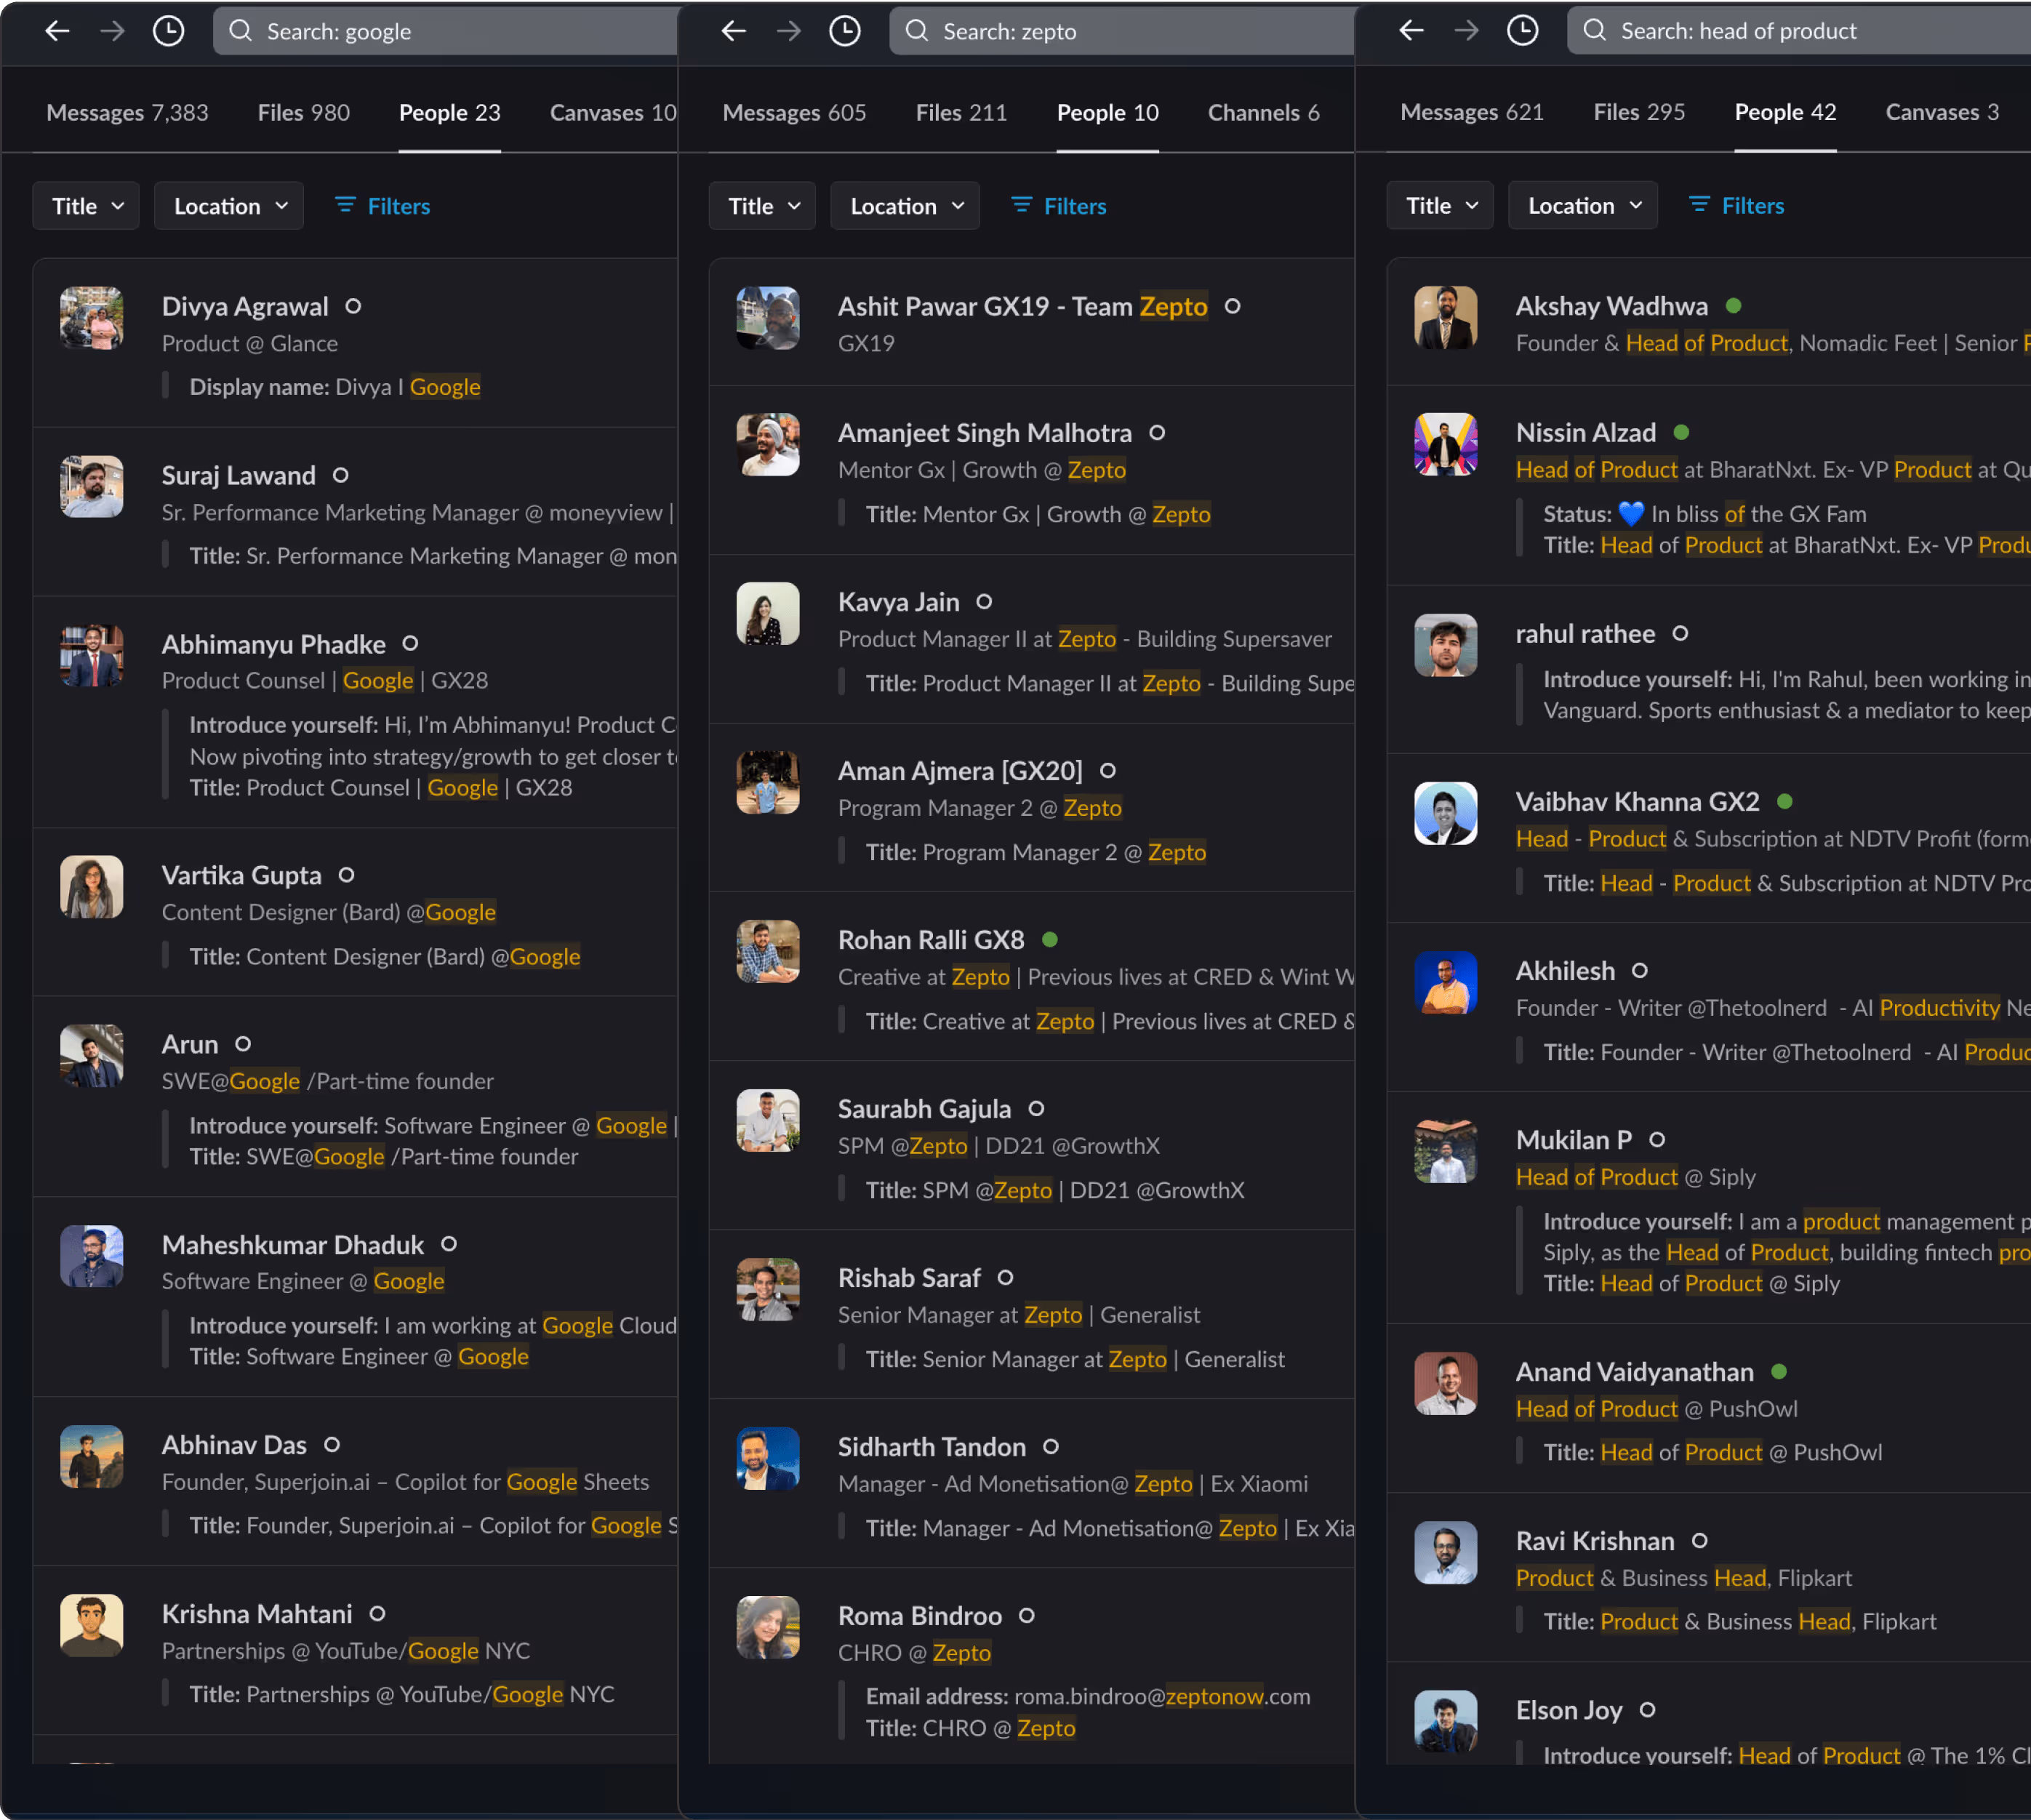The image size is (2031, 1820).
Task: Open Title dropdown in google window
Action: 86,206
